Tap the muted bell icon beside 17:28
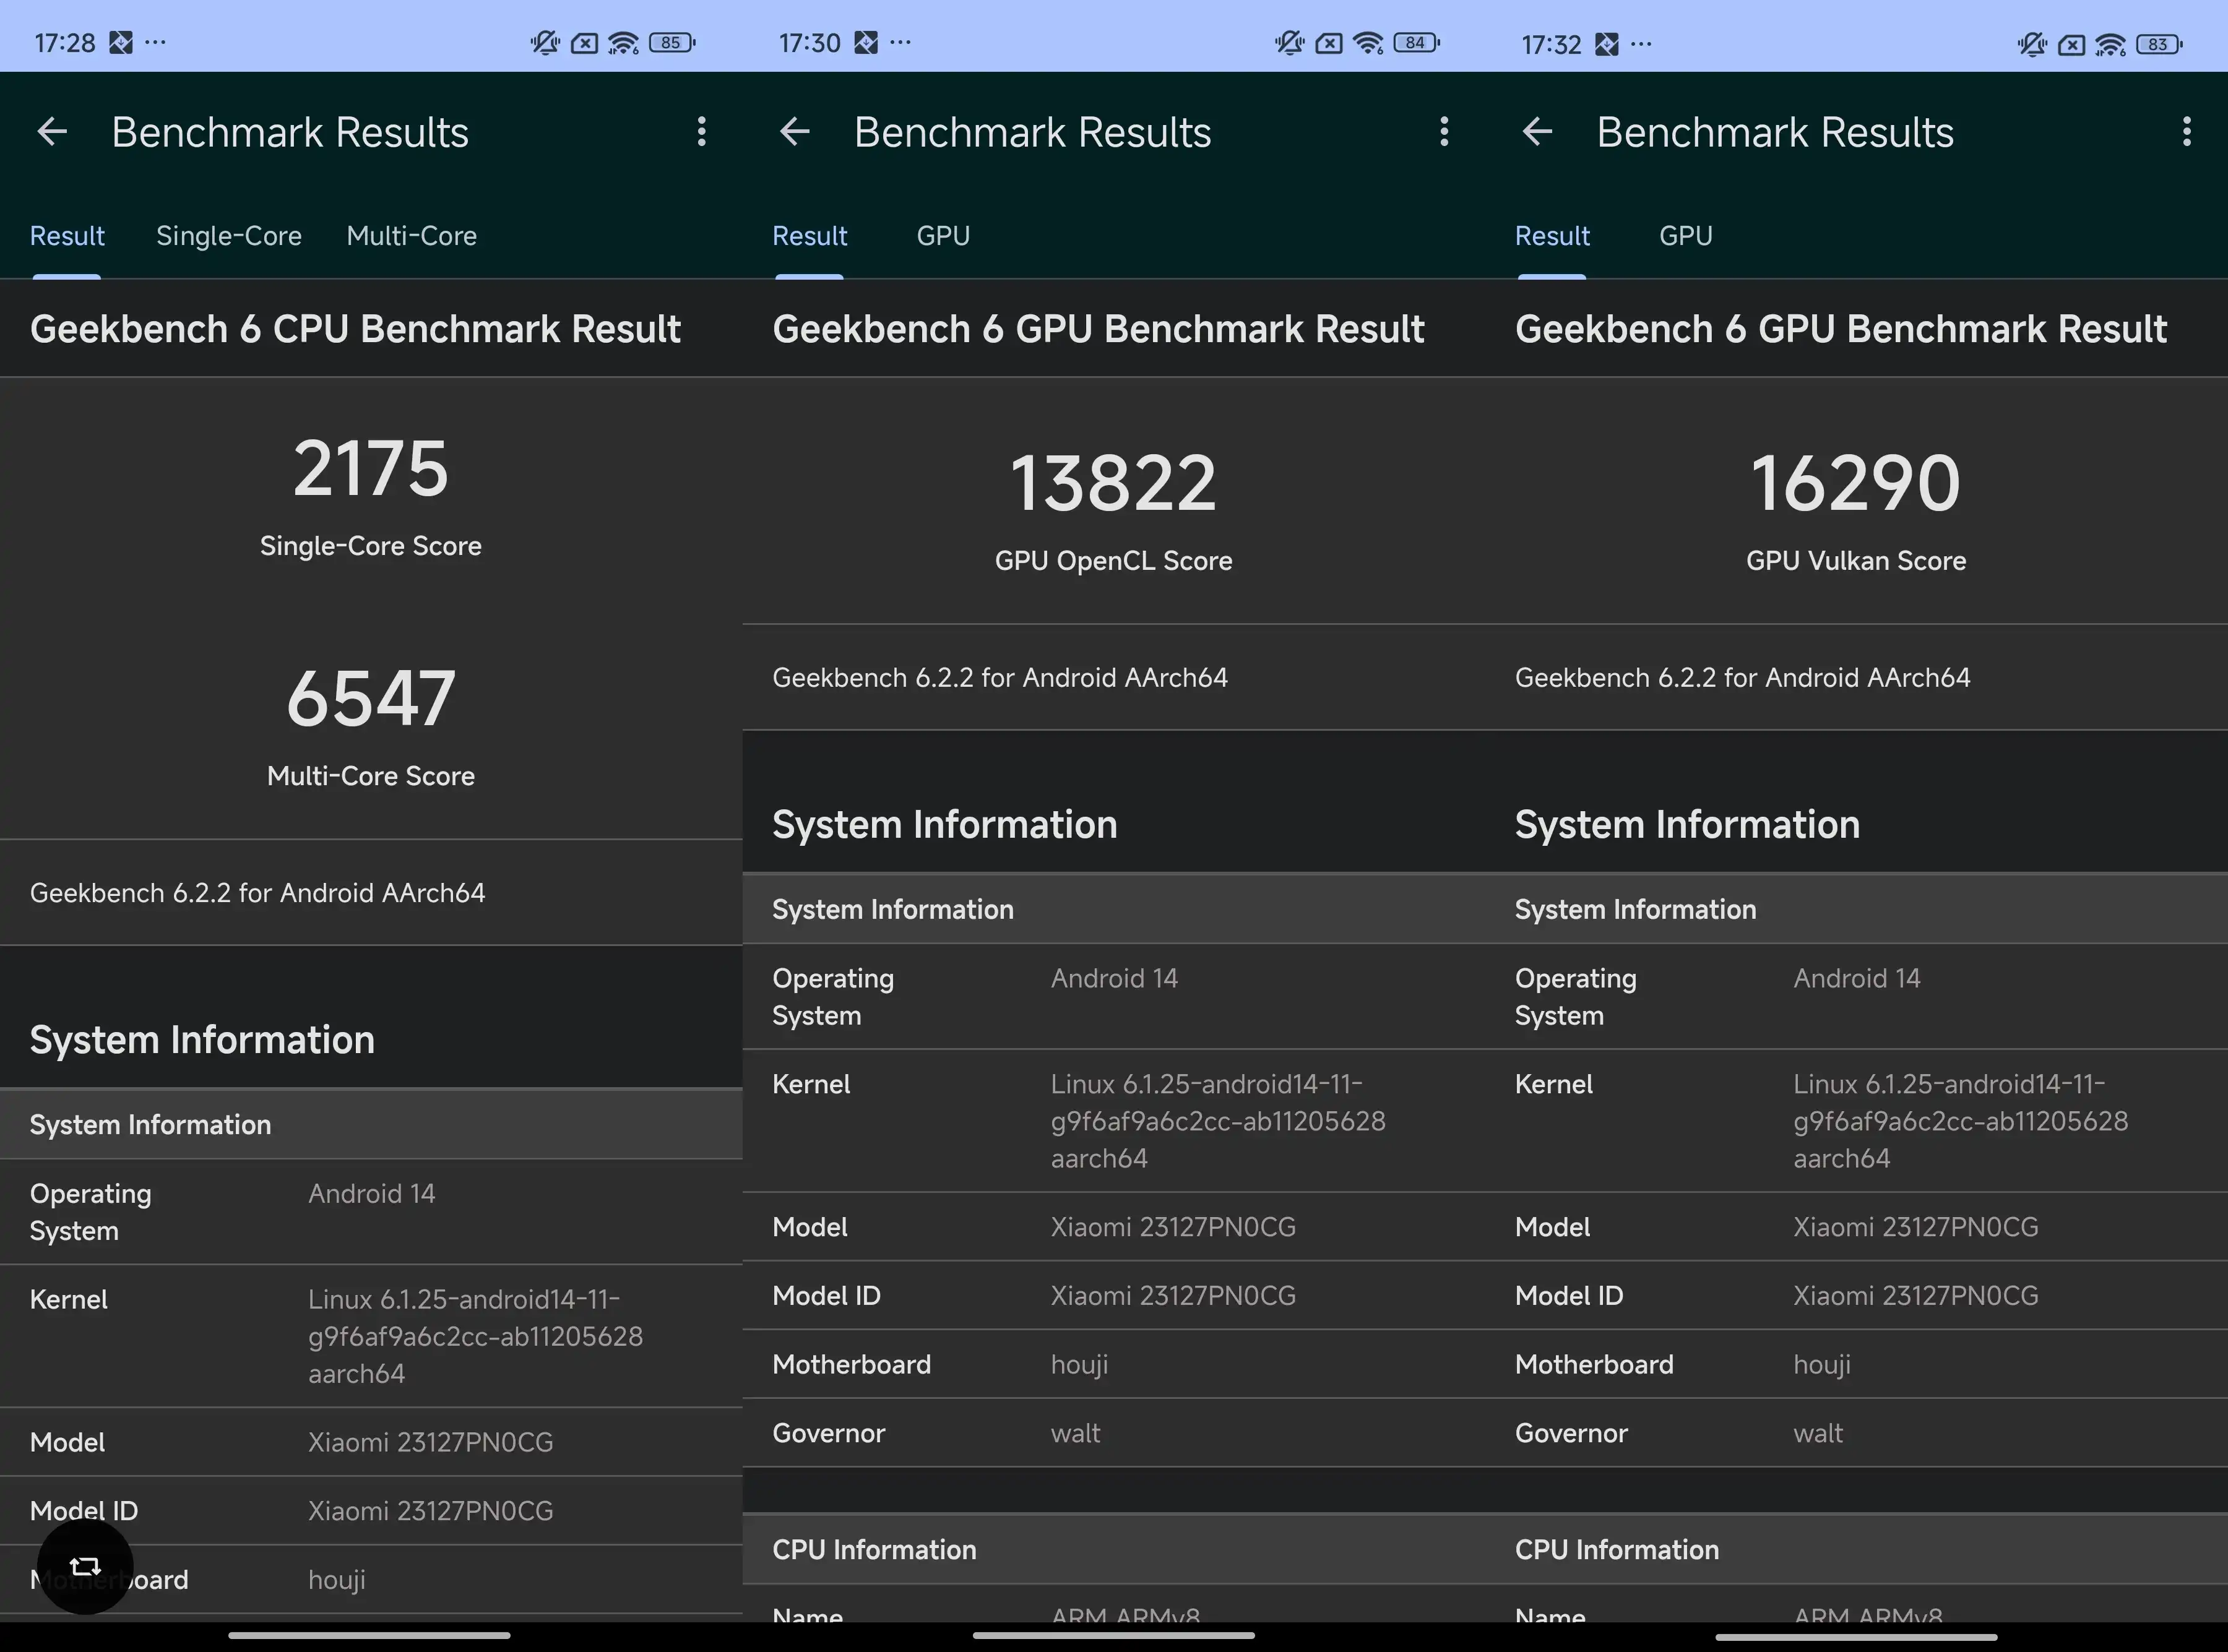 pos(545,43)
